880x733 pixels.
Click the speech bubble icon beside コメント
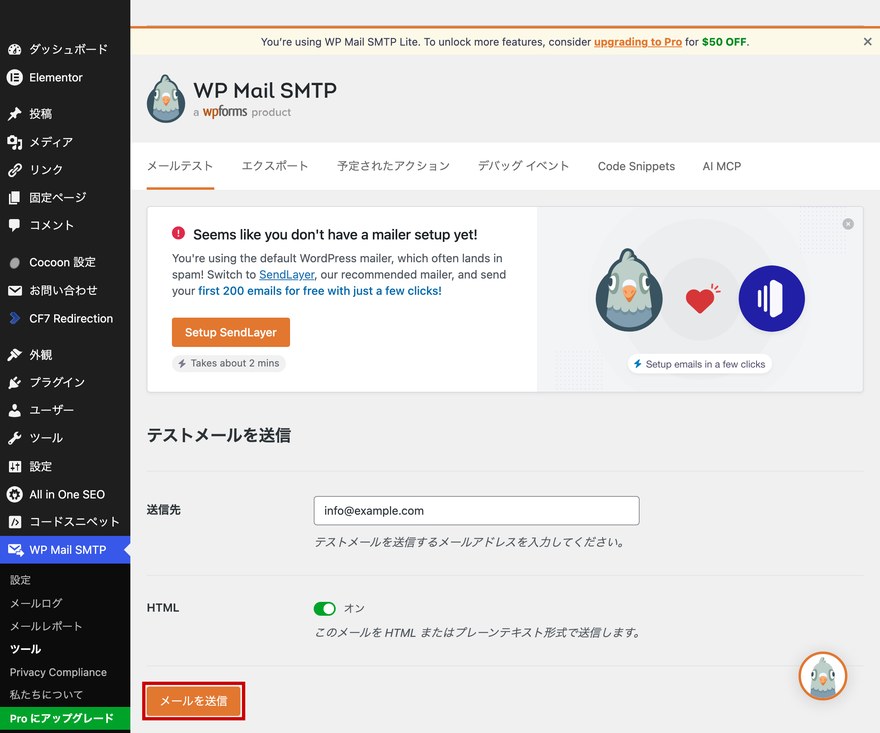click(15, 226)
